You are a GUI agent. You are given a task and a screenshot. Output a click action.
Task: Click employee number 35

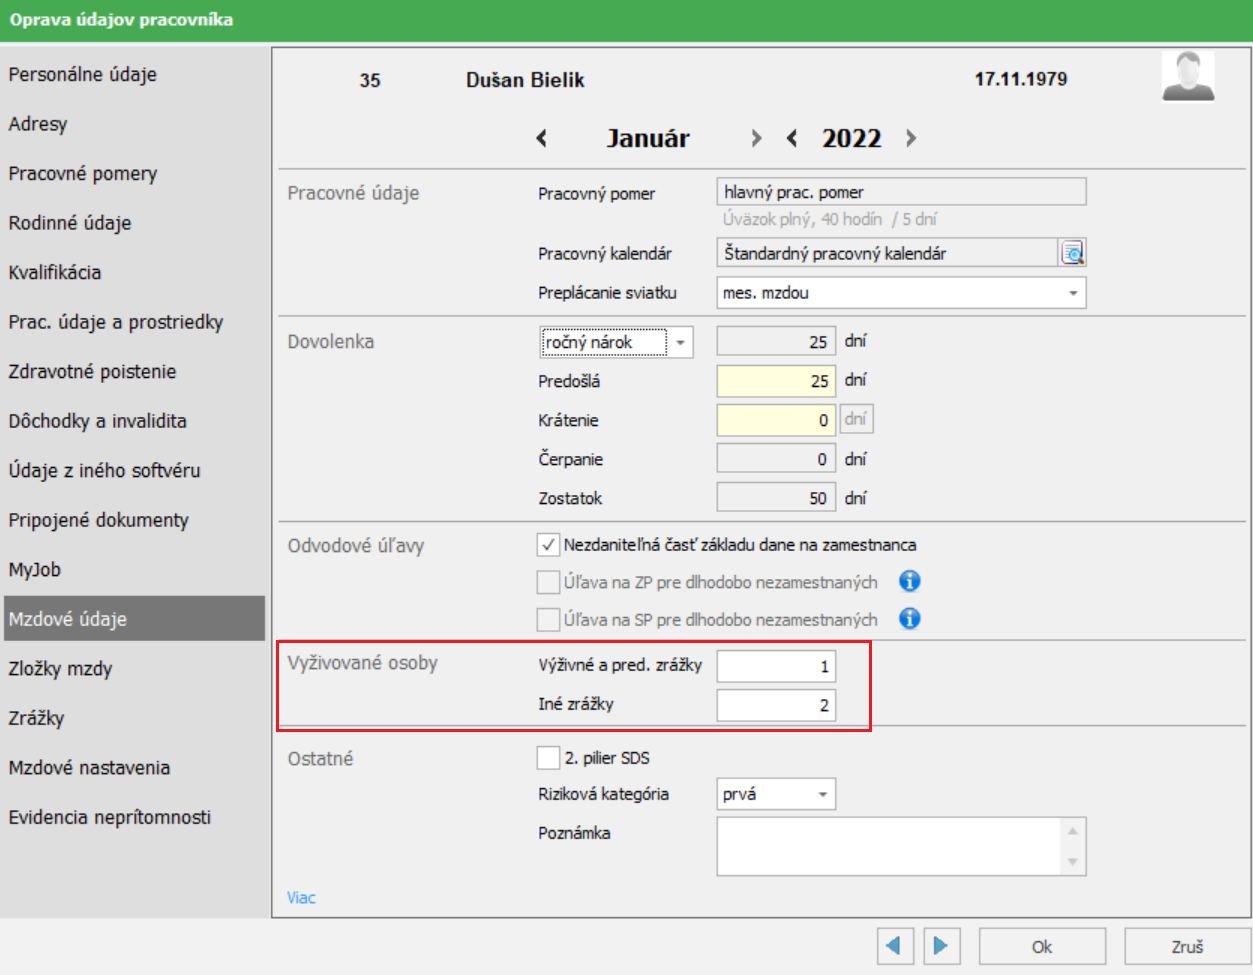pyautogui.click(x=370, y=80)
